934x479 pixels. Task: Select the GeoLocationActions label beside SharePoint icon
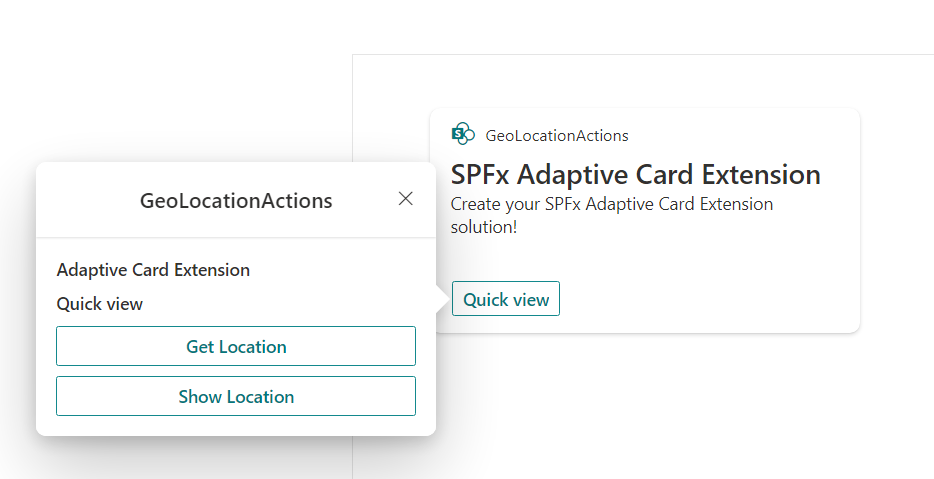click(557, 136)
